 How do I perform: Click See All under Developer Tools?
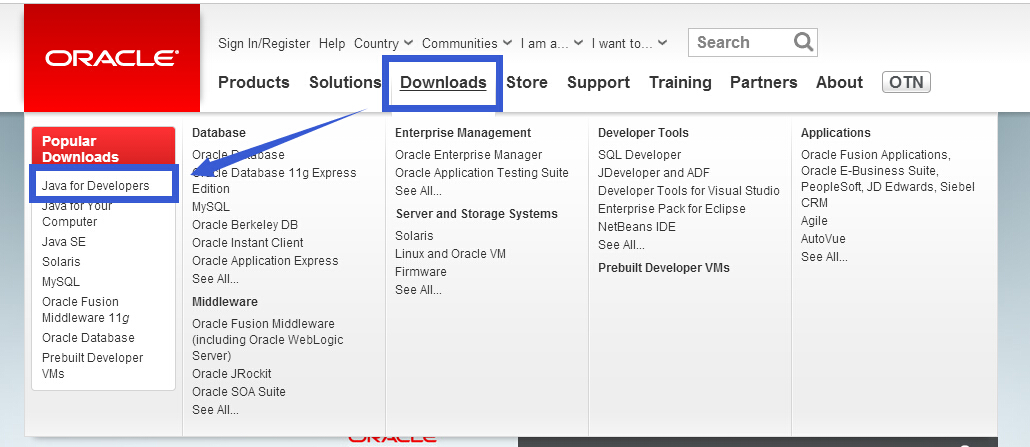621,245
